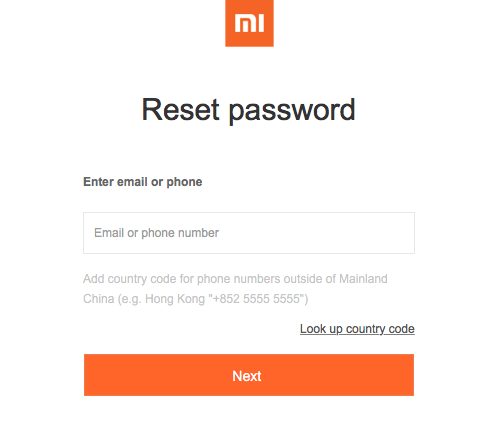The height and width of the screenshot is (427, 500).
Task: Select the Reset password heading
Action: (x=249, y=110)
